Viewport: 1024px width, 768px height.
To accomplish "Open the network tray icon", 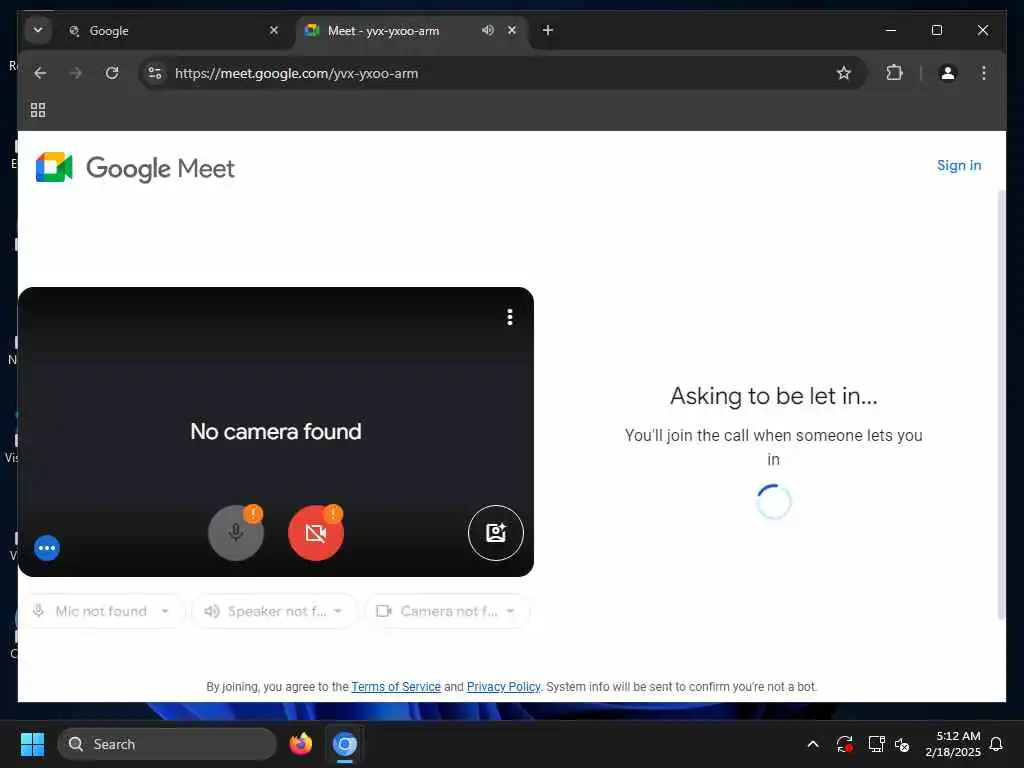I will [x=876, y=744].
